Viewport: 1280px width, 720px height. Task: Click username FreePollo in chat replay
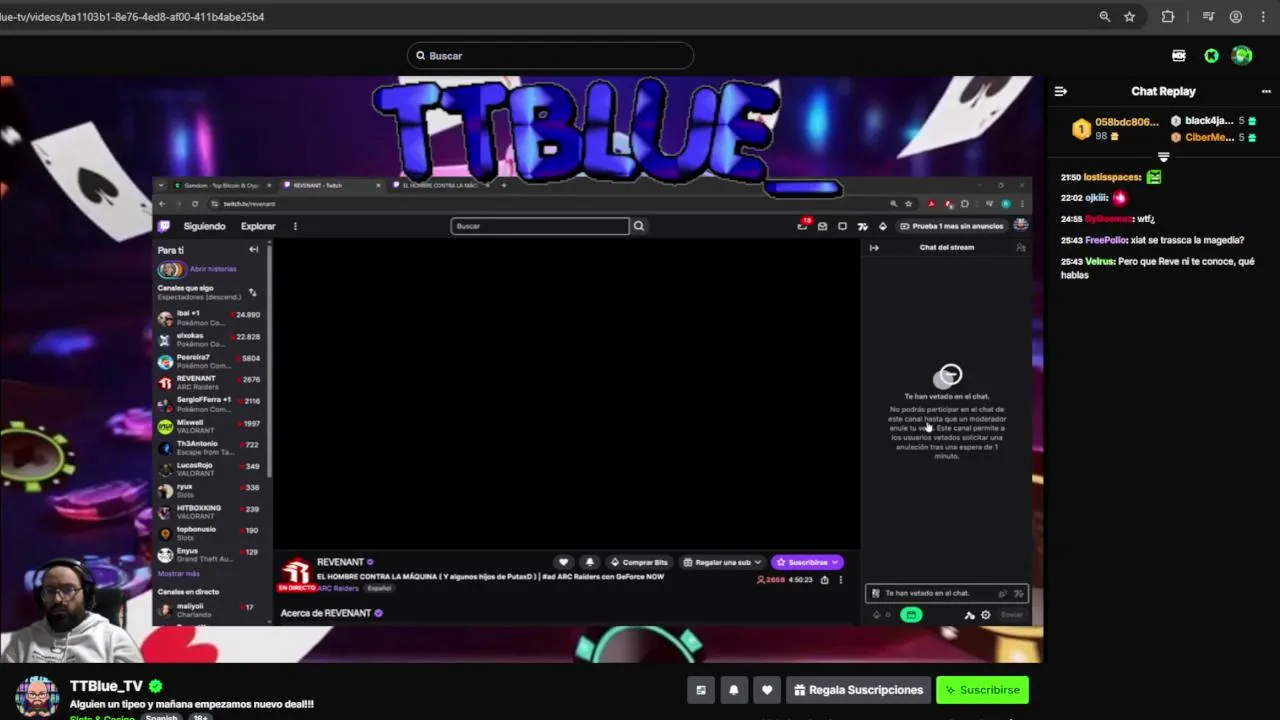click(1106, 240)
